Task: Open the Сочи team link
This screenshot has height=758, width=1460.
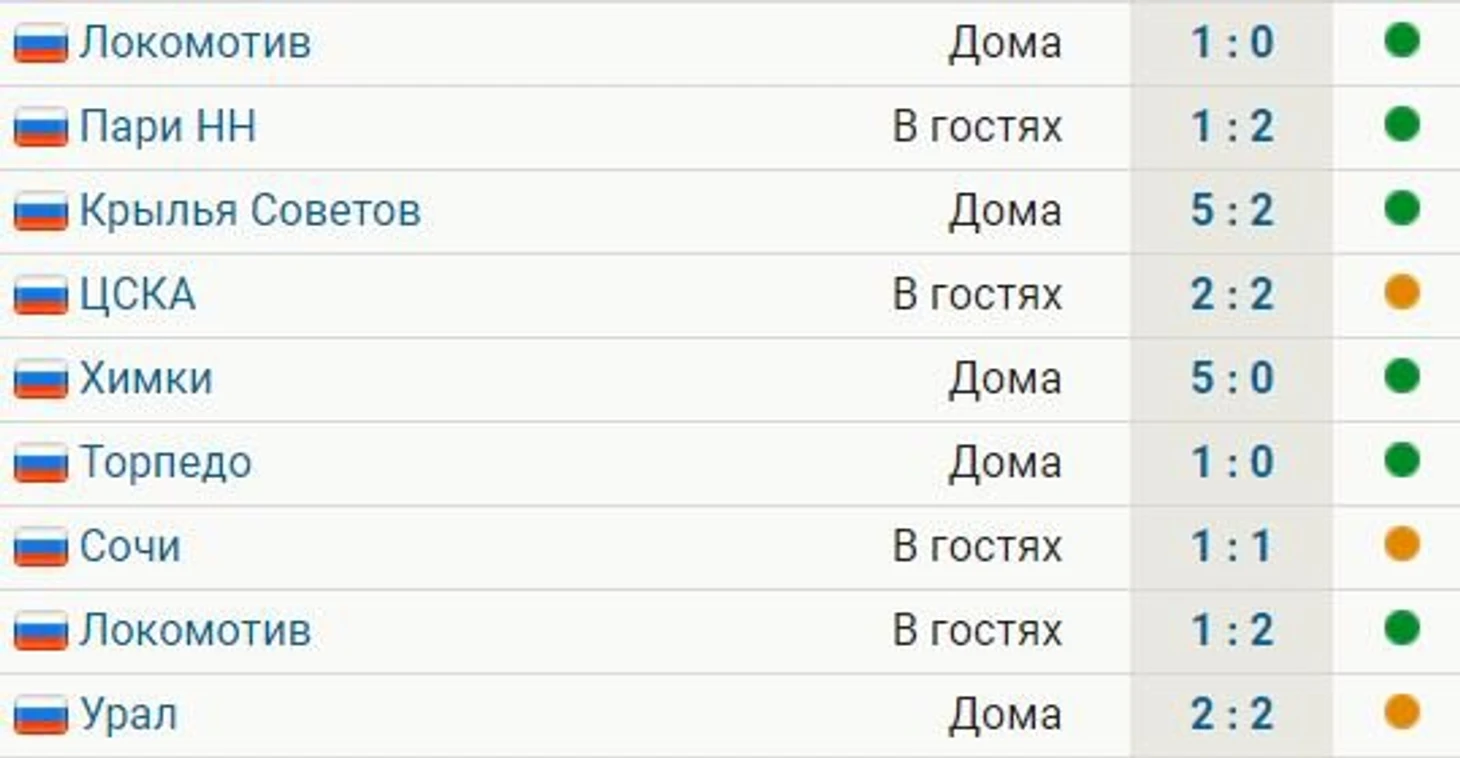Action: (x=131, y=547)
